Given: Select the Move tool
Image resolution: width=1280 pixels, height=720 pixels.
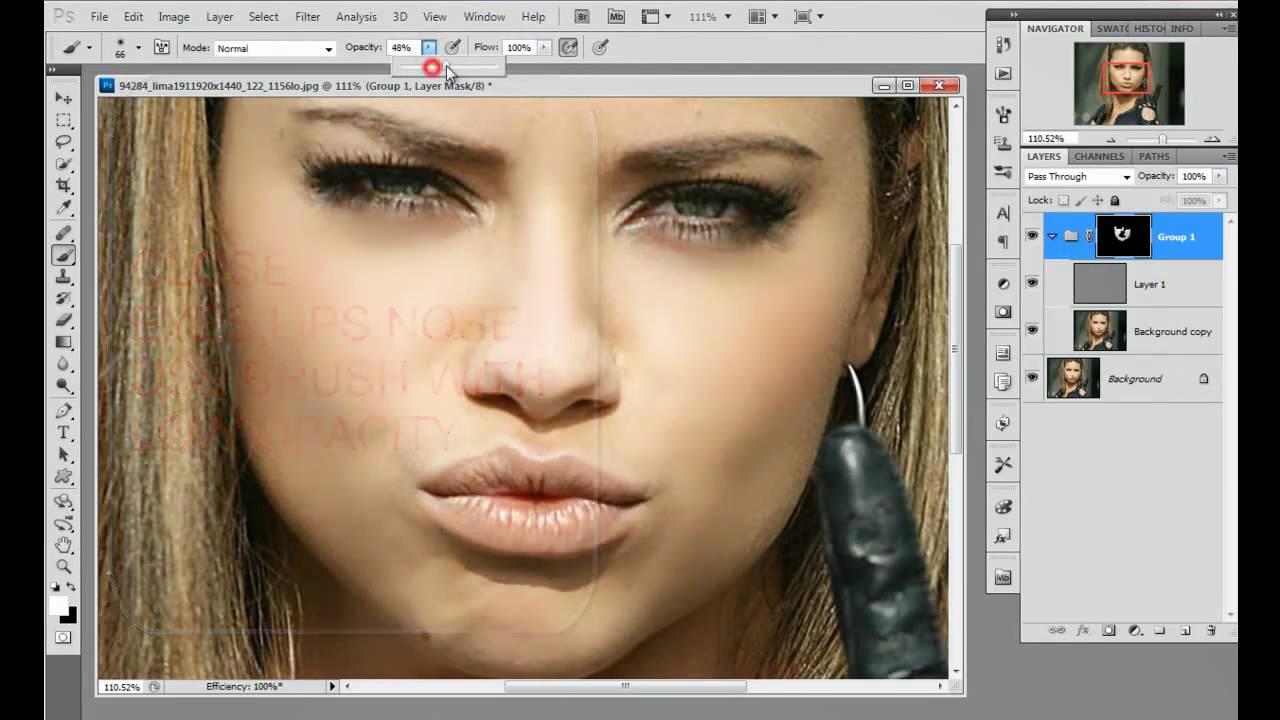Looking at the screenshot, I should [64, 98].
